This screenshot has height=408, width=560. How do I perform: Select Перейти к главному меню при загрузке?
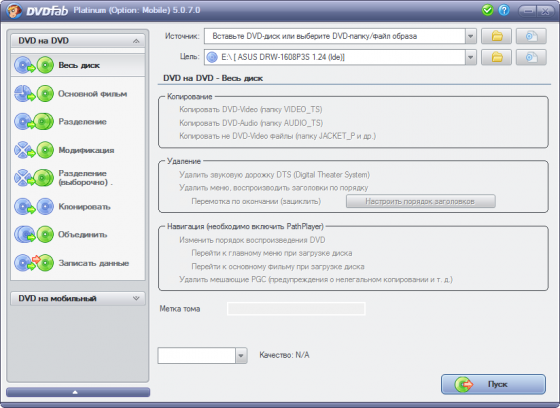tap(272, 253)
